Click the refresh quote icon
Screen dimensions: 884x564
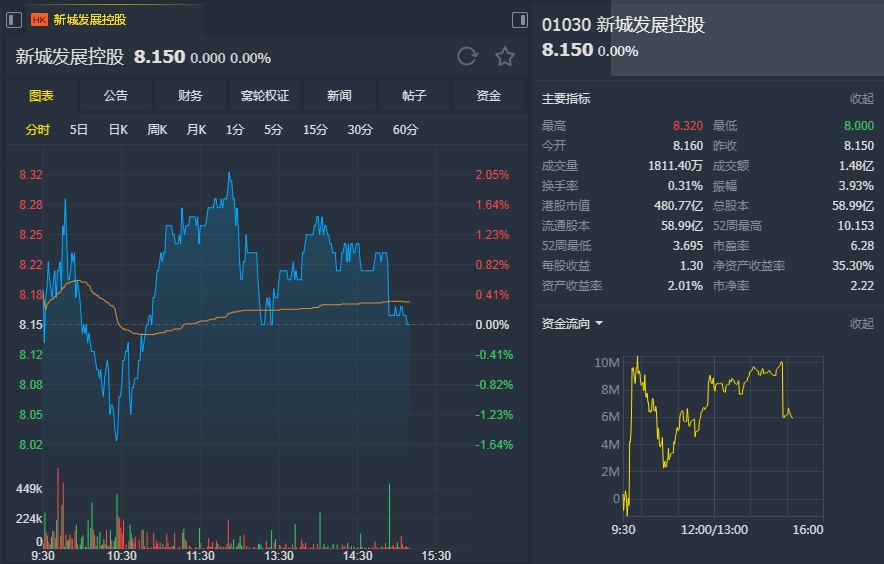point(467,56)
